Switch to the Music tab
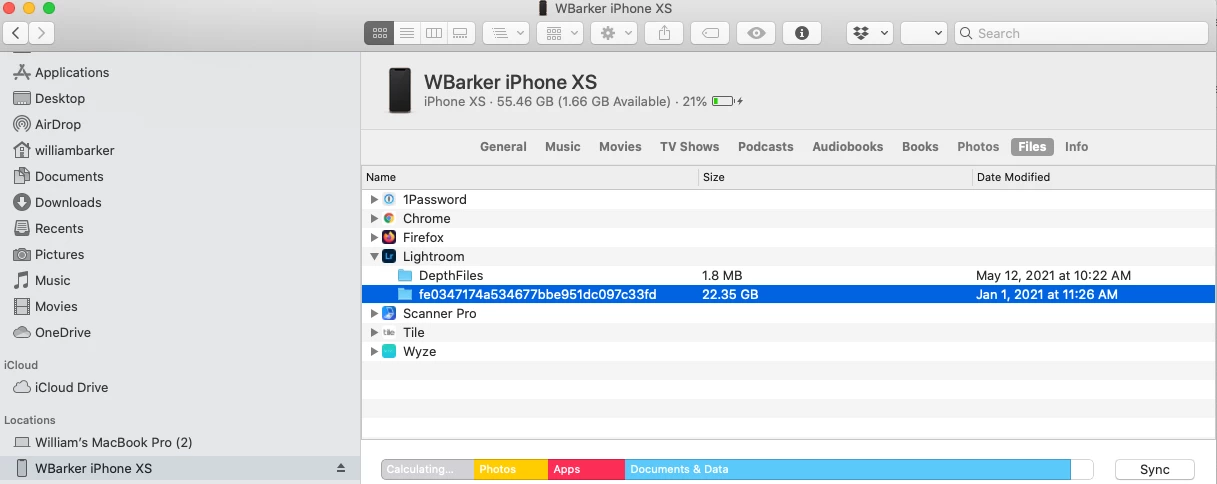This screenshot has width=1217, height=484. pyautogui.click(x=563, y=146)
